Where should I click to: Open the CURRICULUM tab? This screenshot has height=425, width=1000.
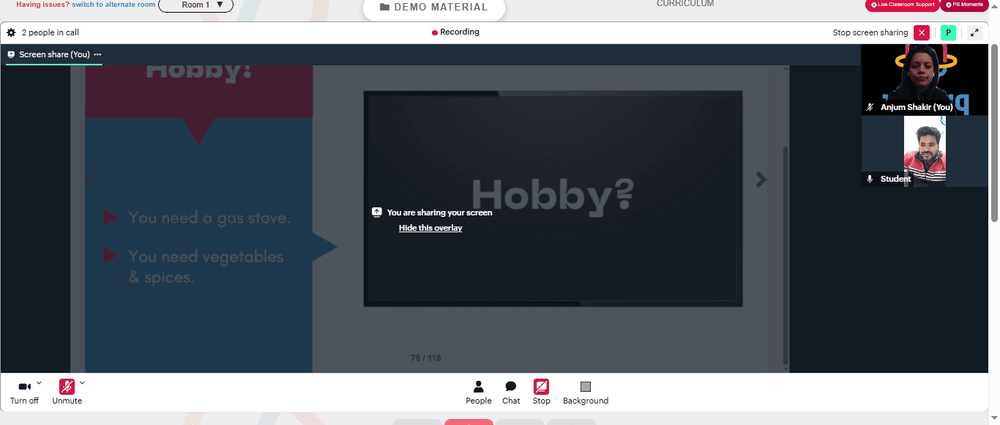coord(685,4)
